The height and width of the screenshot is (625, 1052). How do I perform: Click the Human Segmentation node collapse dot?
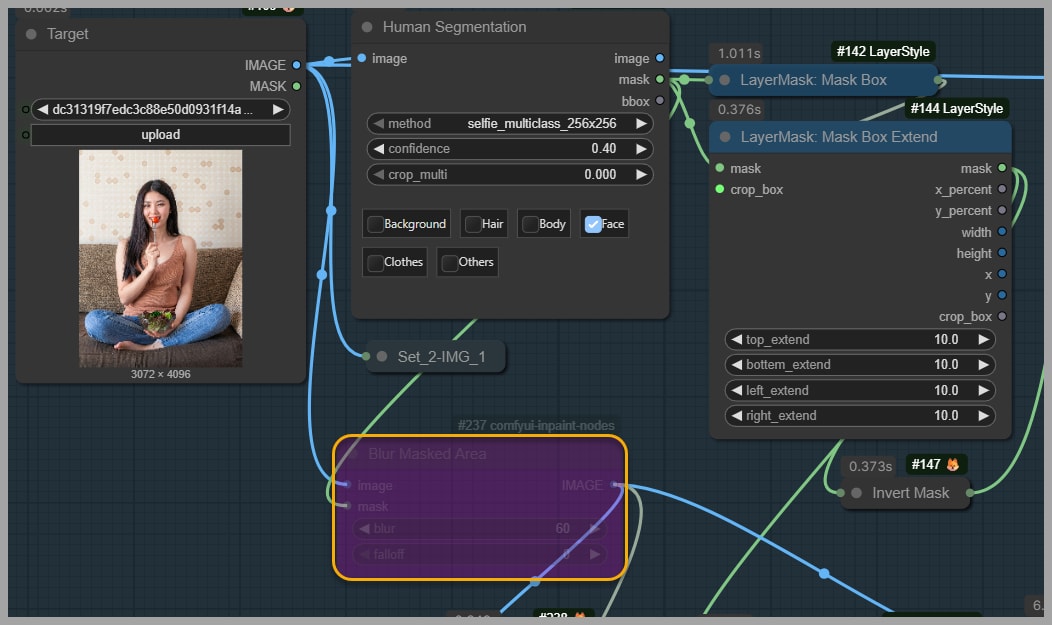click(367, 27)
